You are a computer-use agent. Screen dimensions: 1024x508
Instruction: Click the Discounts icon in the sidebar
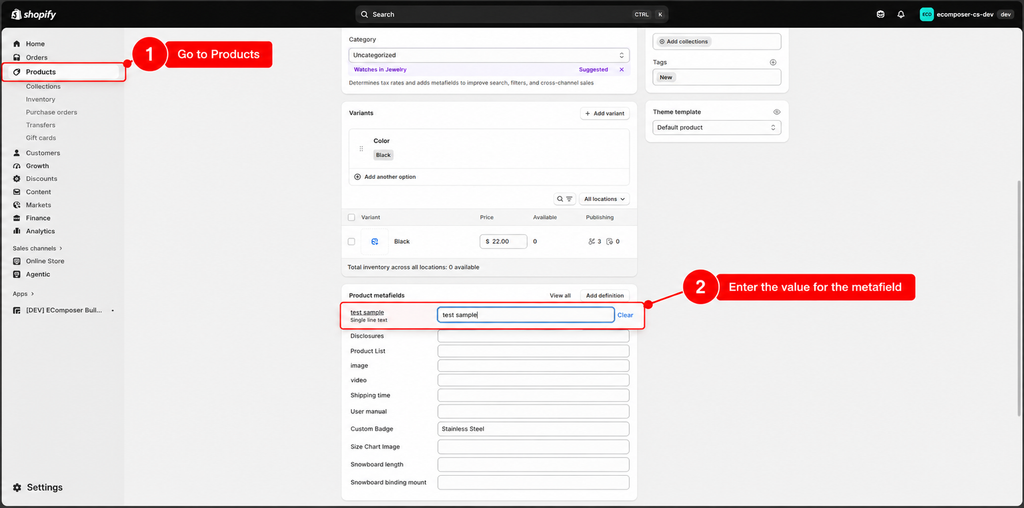(x=17, y=179)
